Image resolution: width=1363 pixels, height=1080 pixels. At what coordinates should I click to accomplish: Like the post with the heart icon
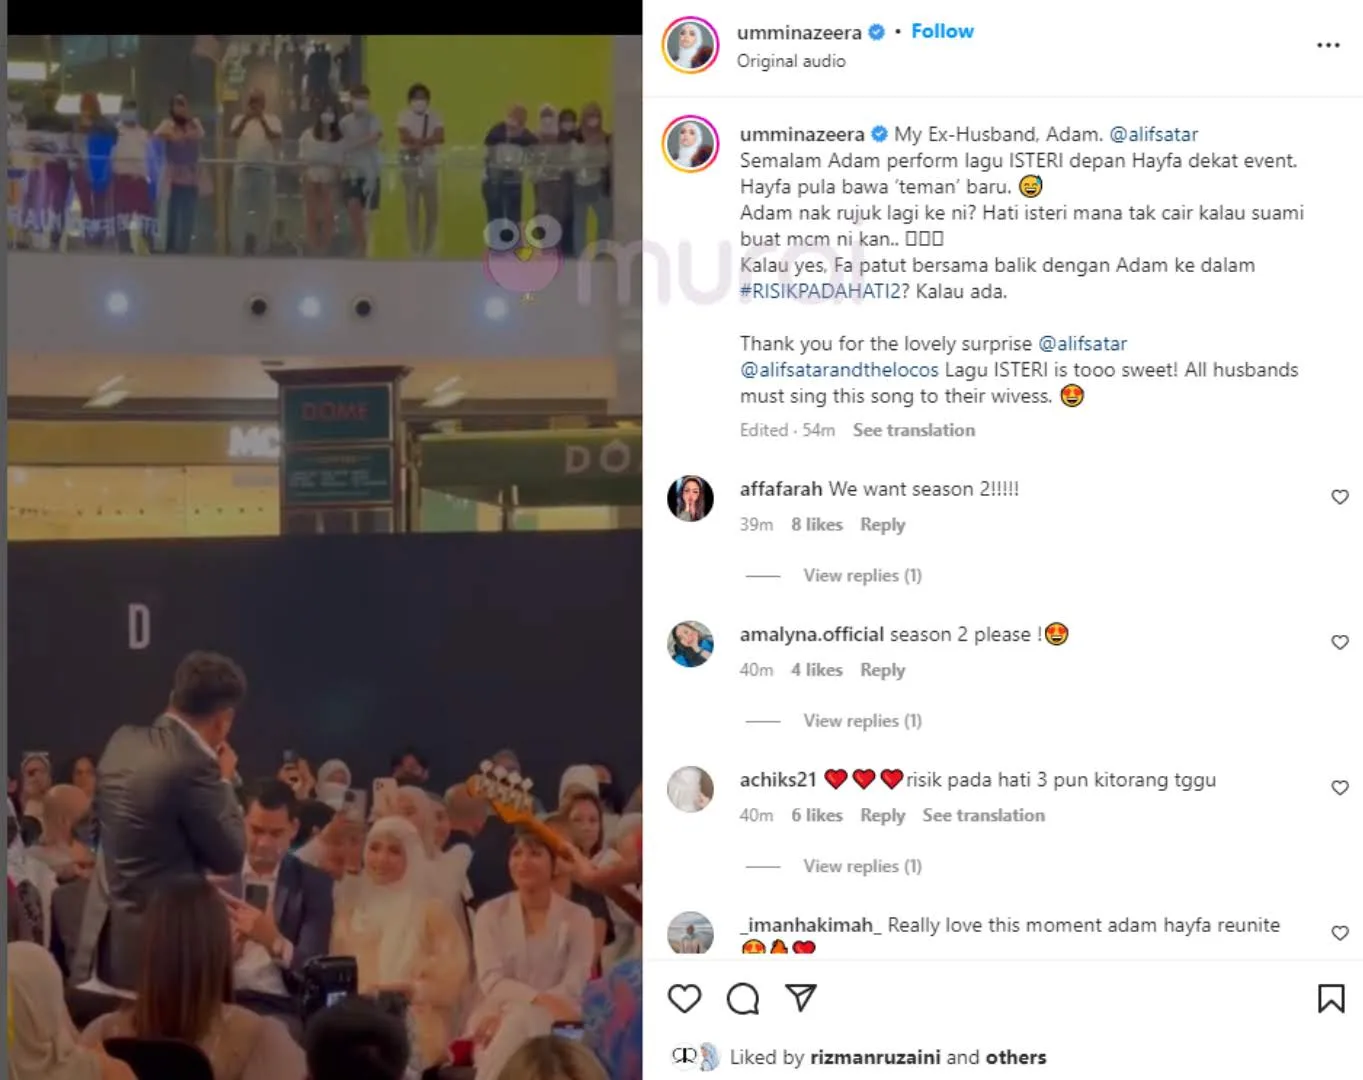point(685,998)
